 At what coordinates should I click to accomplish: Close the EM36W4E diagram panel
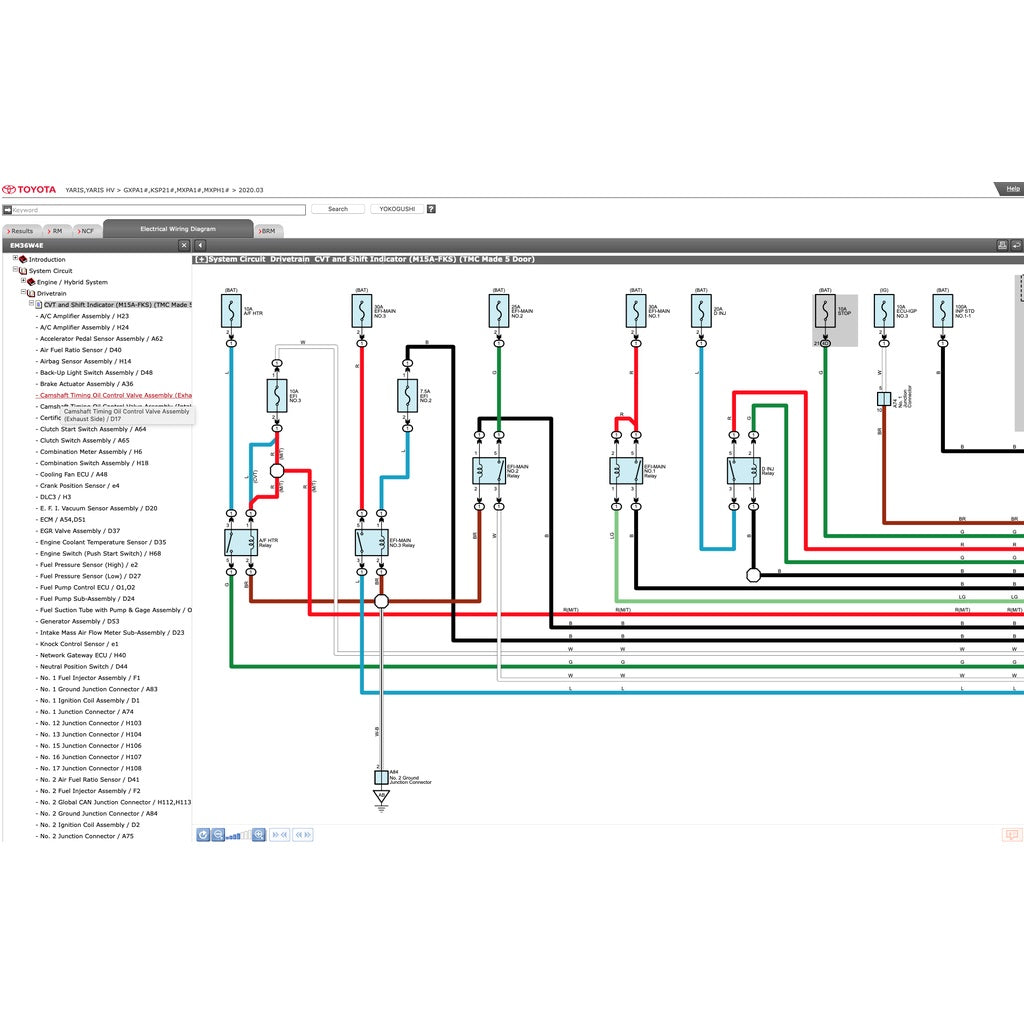click(x=184, y=244)
